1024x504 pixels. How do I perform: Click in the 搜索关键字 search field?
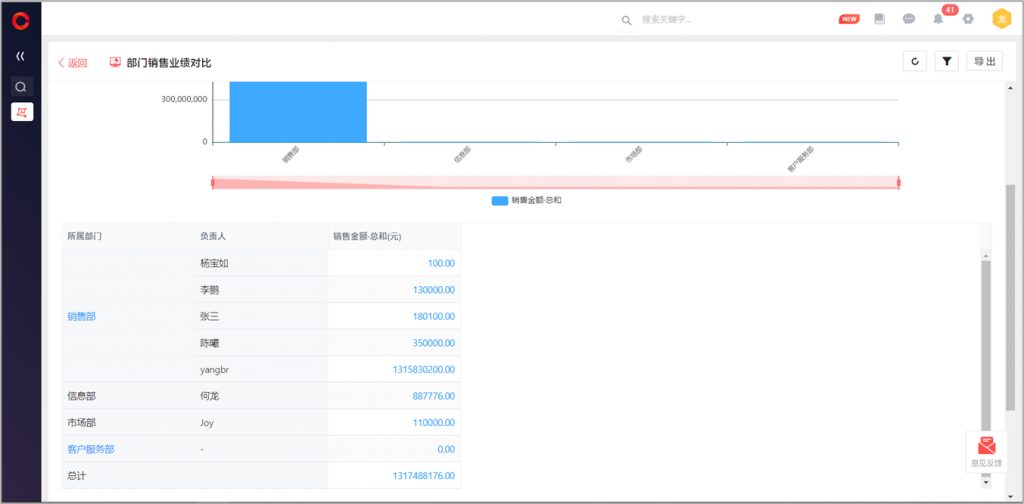[x=700, y=19]
